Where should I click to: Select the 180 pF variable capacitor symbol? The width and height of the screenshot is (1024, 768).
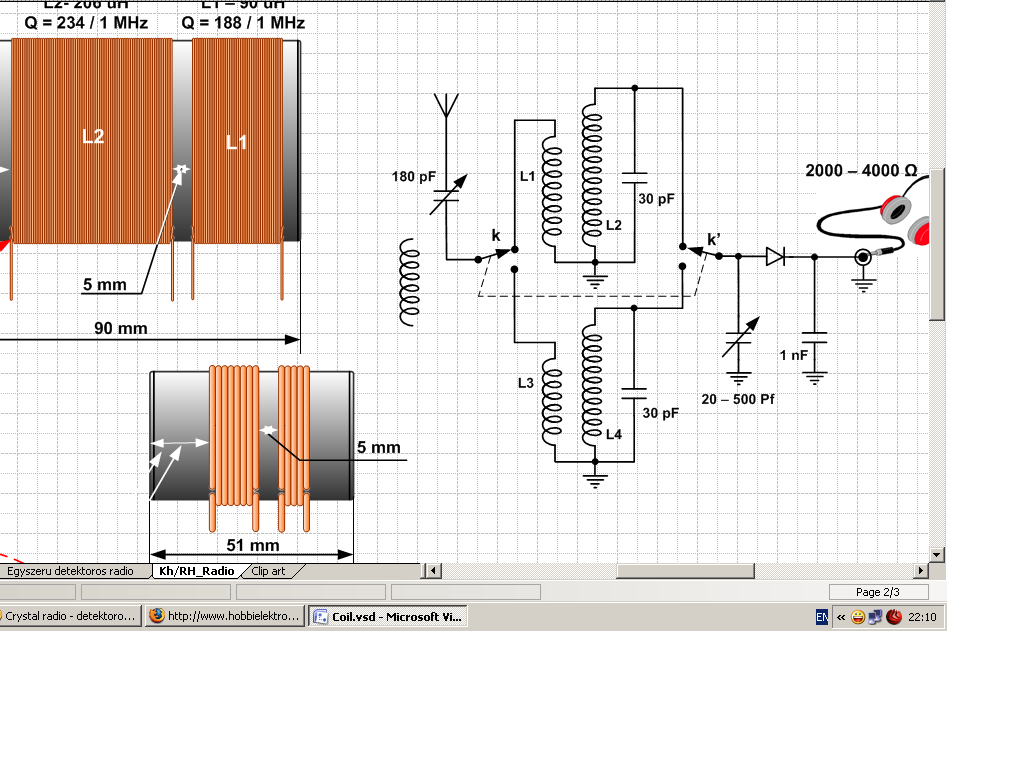[x=447, y=195]
